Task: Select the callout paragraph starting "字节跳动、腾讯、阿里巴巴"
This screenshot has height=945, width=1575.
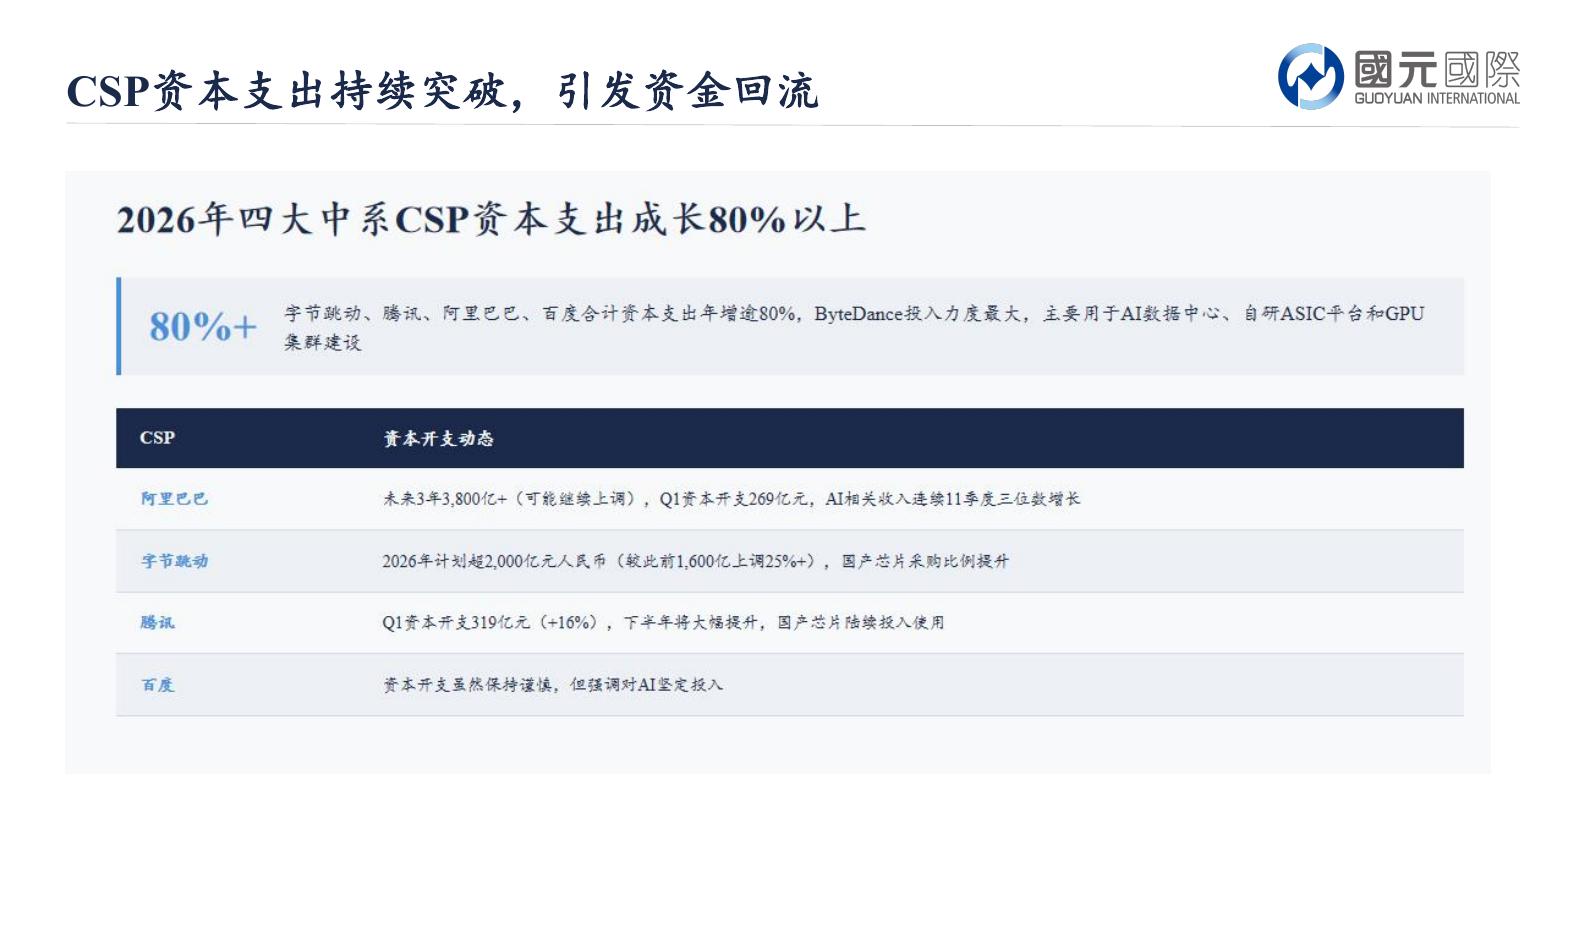Action: pyautogui.click(x=854, y=327)
